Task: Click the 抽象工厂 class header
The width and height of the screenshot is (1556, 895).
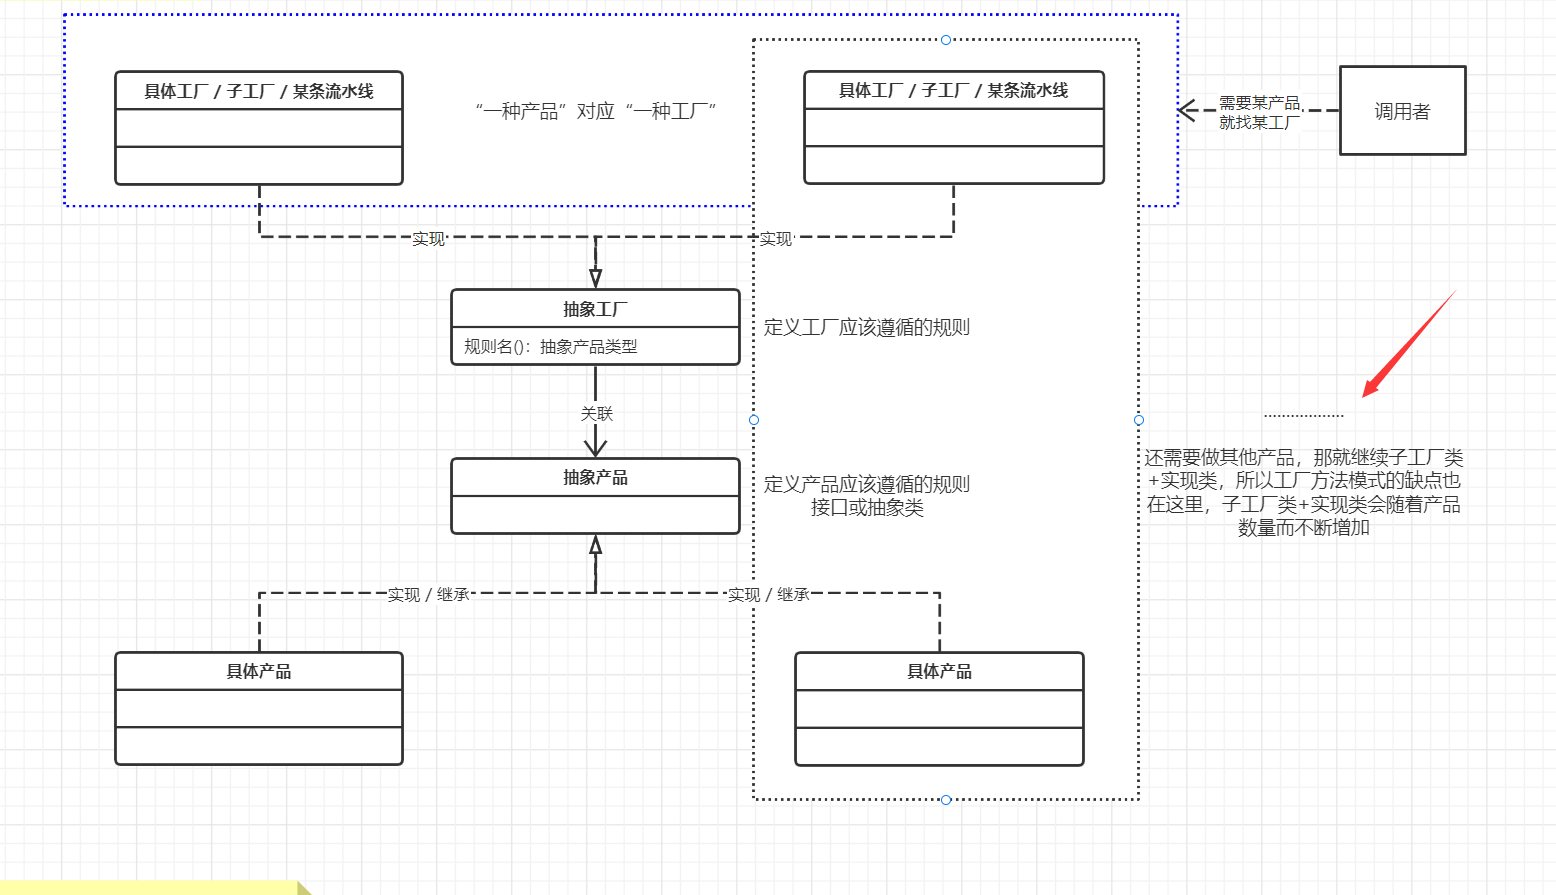Action: click(x=595, y=309)
